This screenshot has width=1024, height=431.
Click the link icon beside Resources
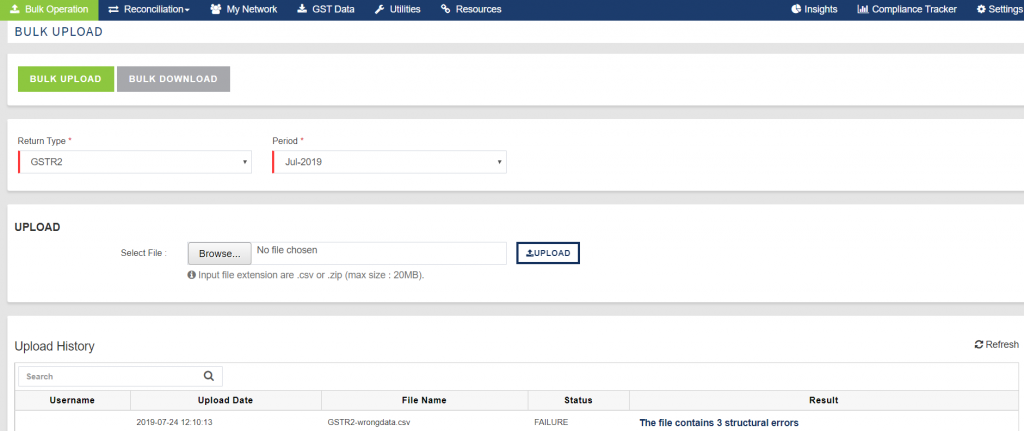(445, 10)
